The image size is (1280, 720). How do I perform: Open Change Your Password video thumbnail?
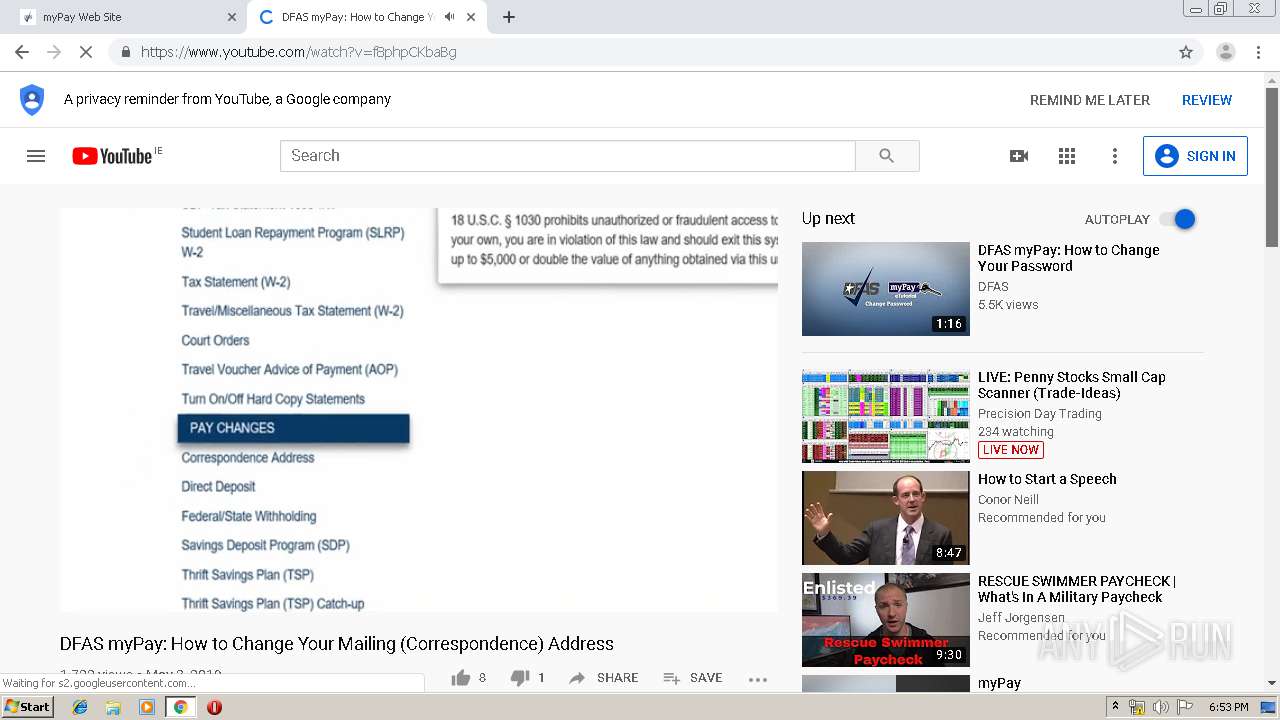pos(886,289)
